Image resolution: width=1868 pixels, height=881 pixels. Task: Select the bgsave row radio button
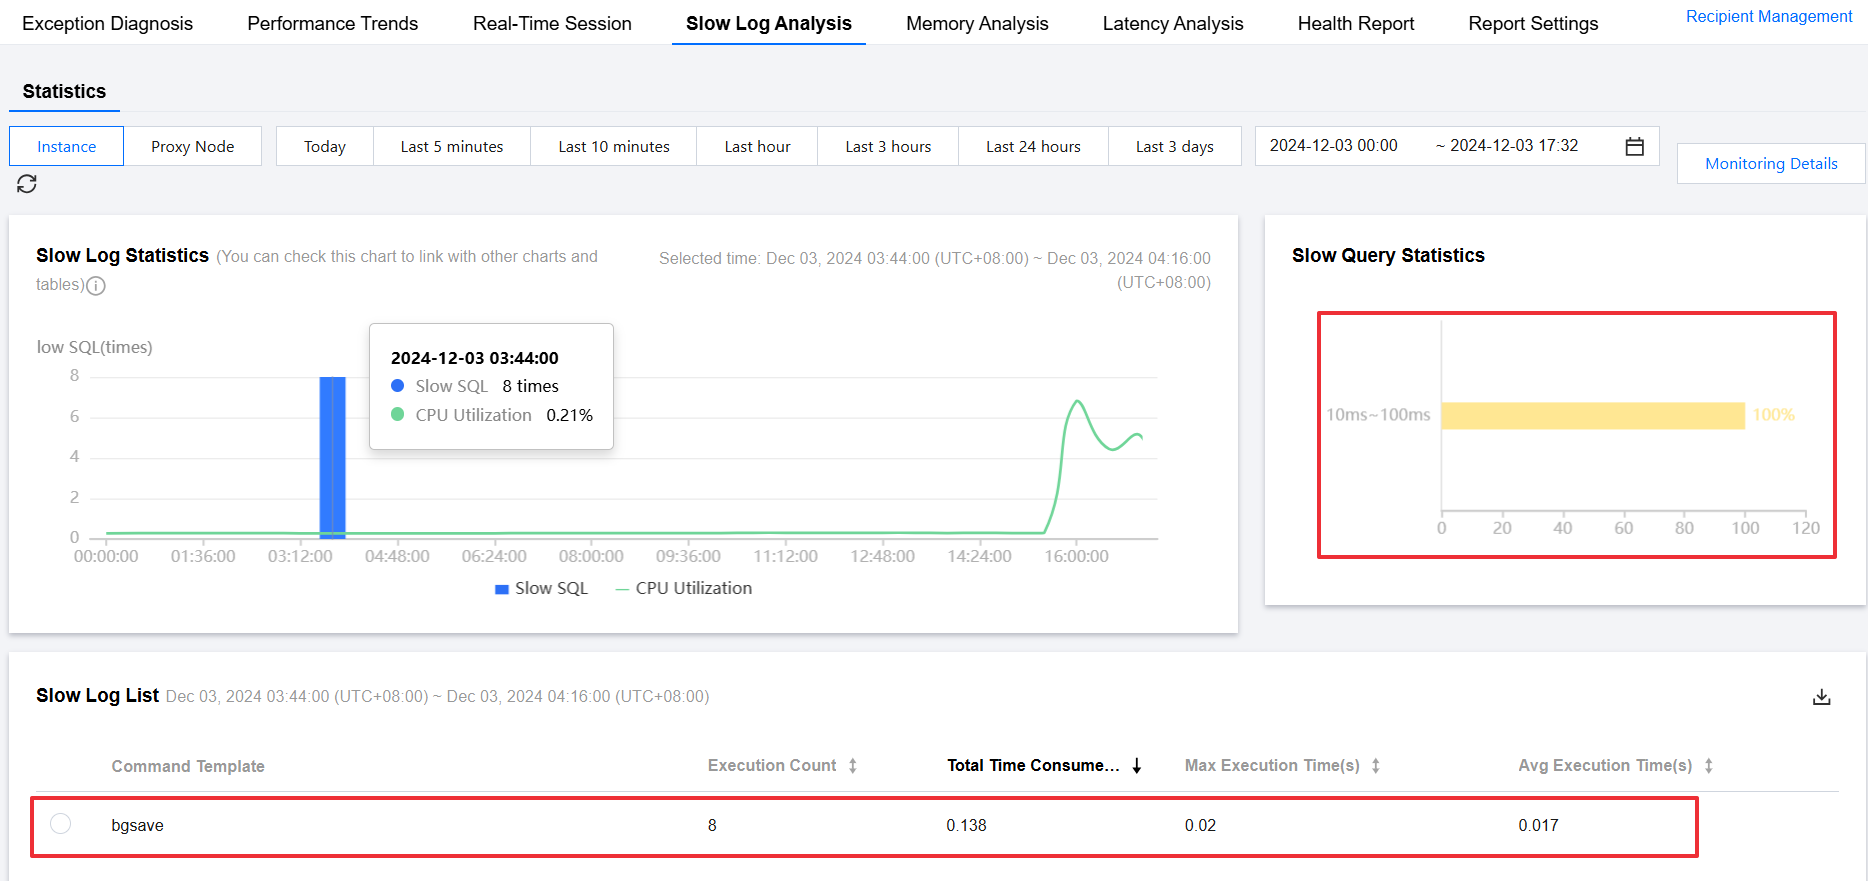coord(61,823)
